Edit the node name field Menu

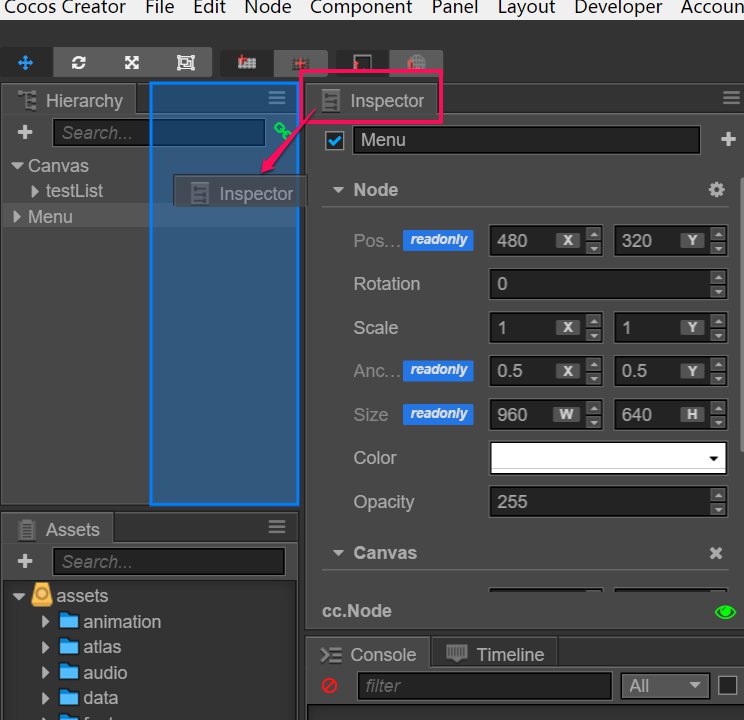(526, 140)
